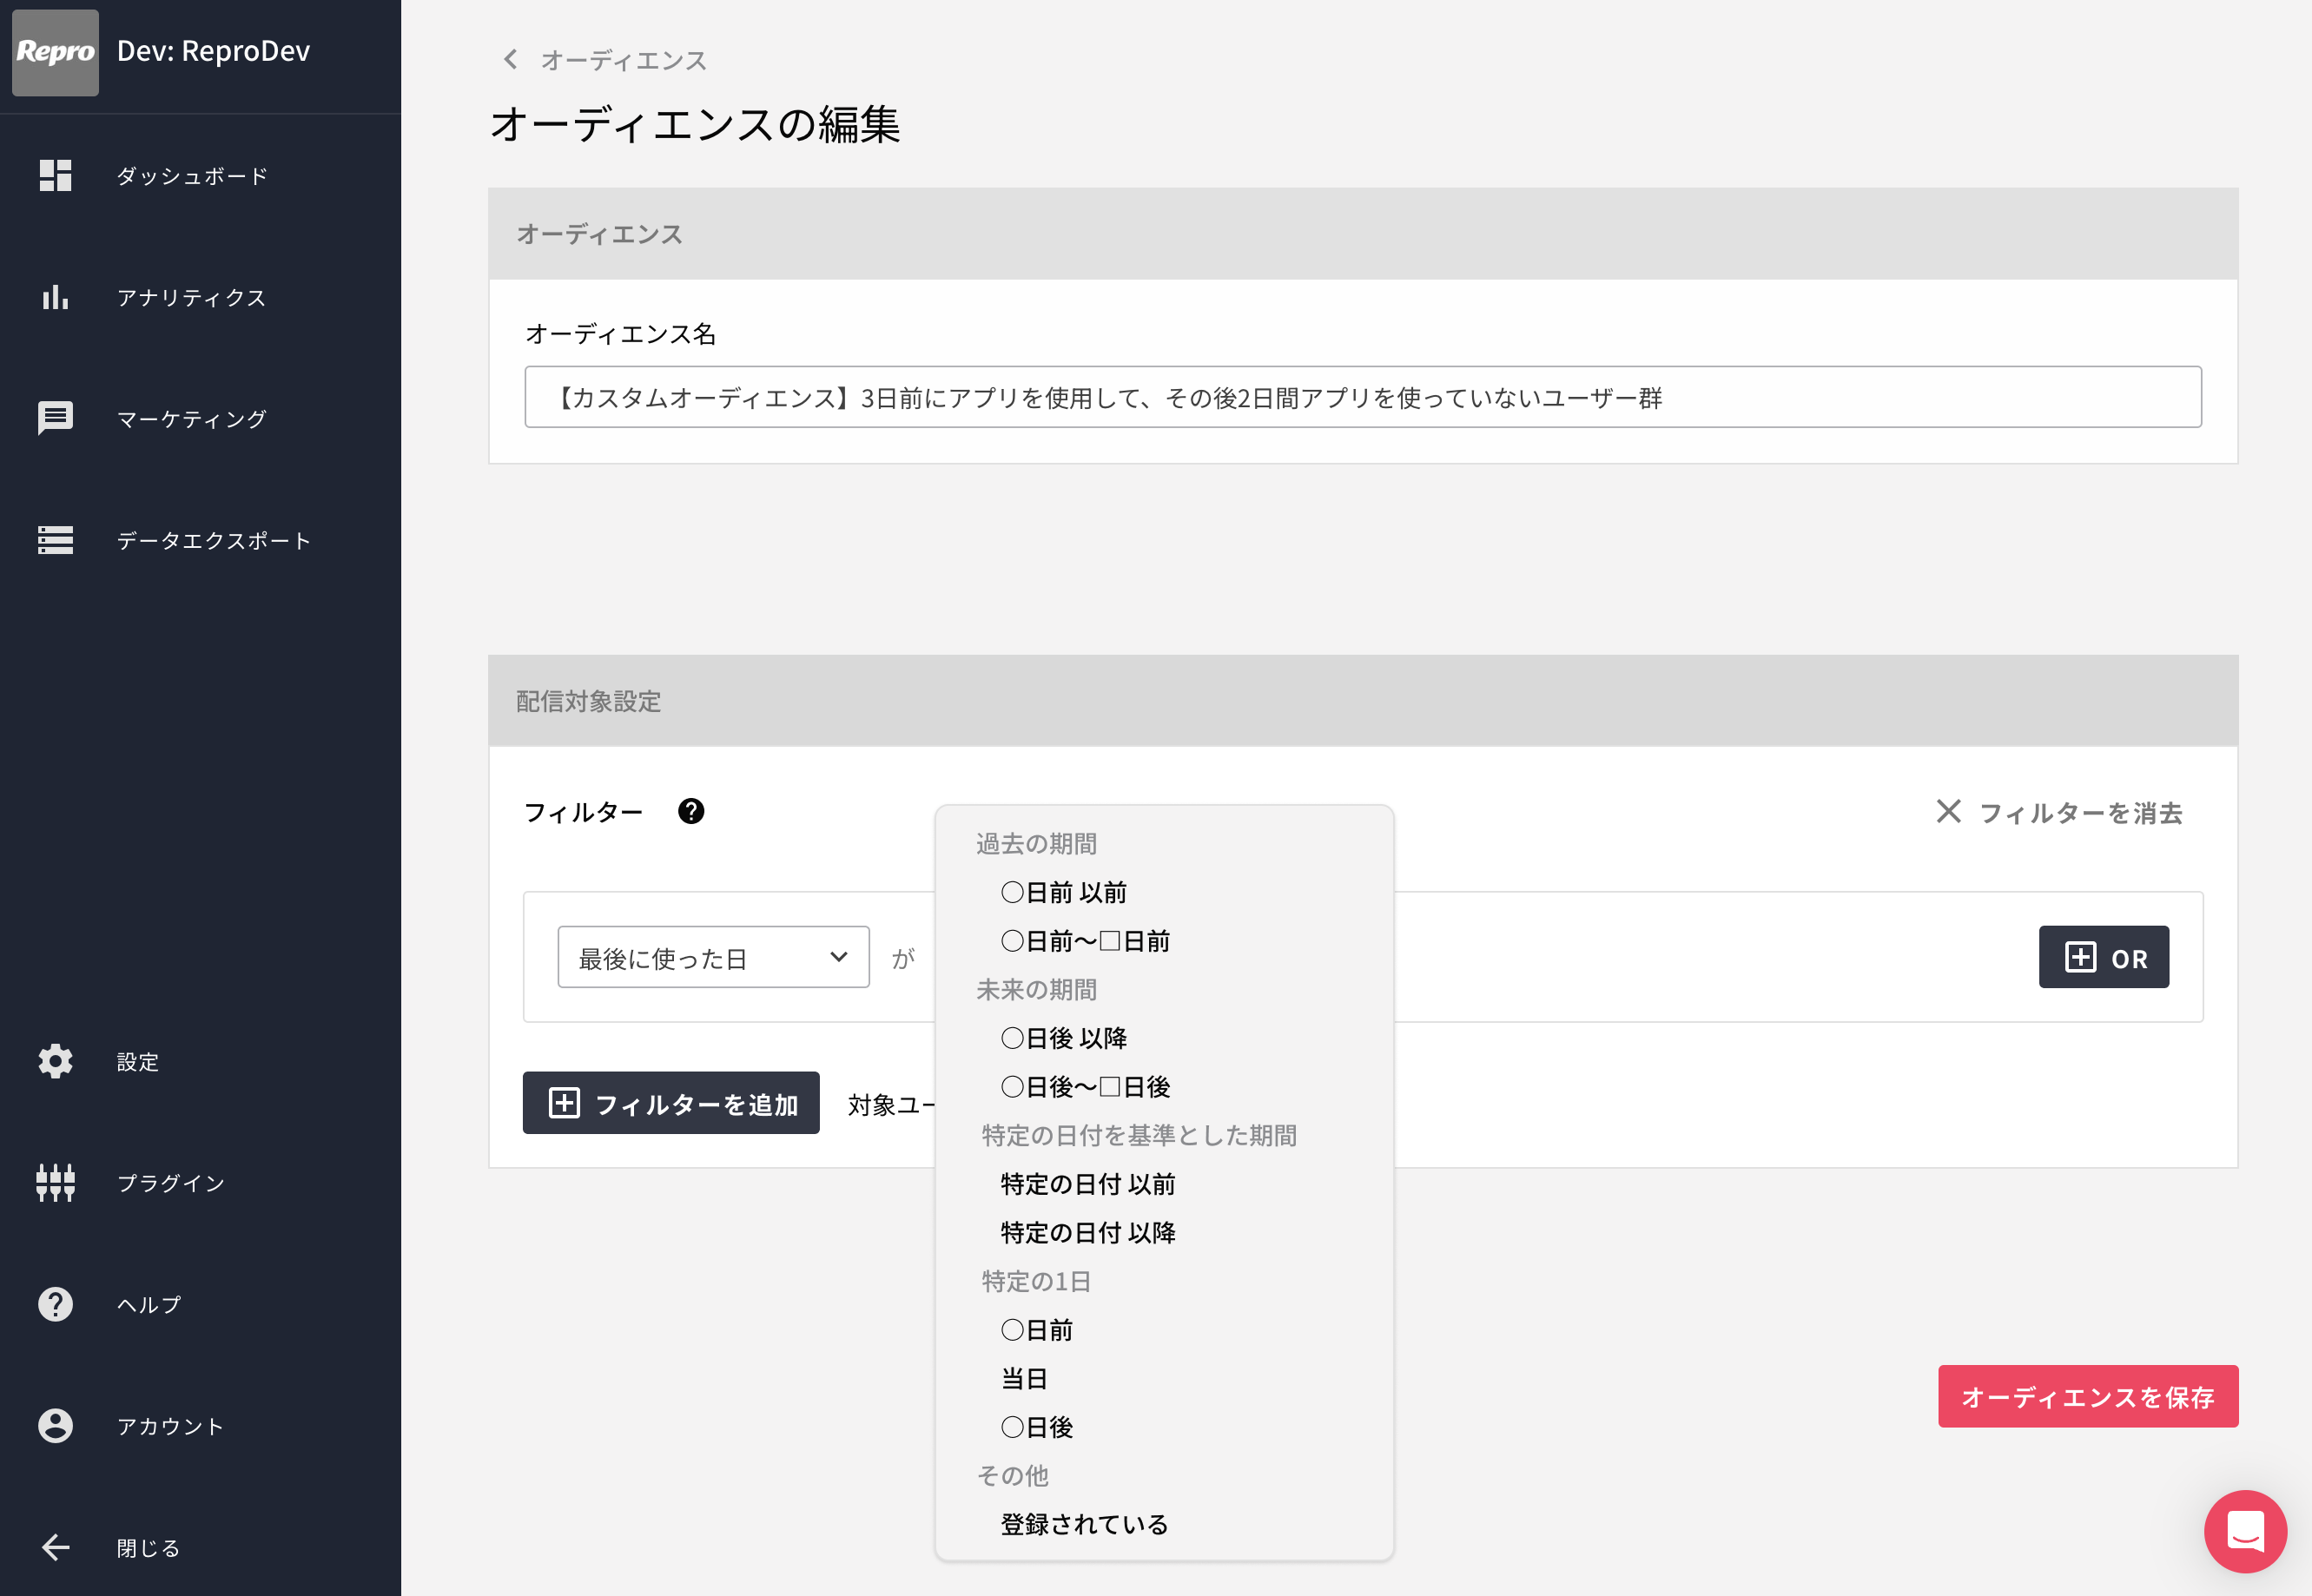Select 特定の日付 以前 option
The width and height of the screenshot is (2312, 1596).
click(x=1088, y=1184)
